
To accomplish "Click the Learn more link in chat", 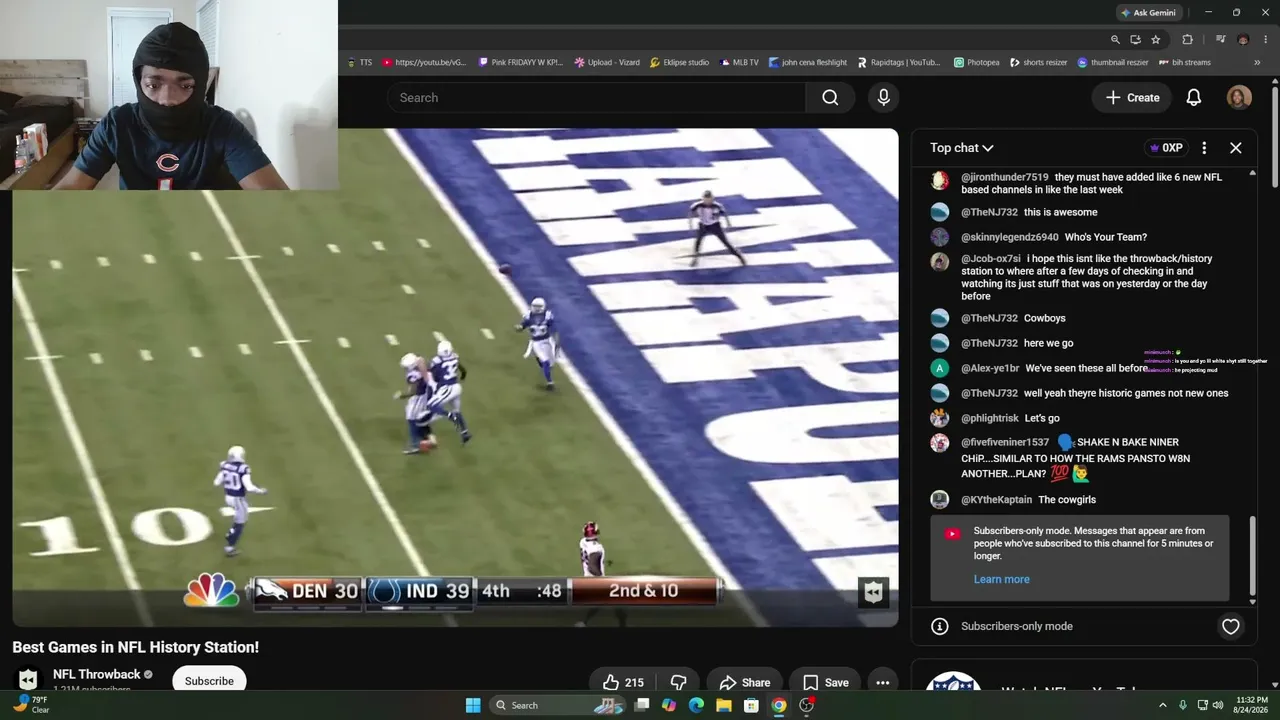I will (x=1001, y=579).
